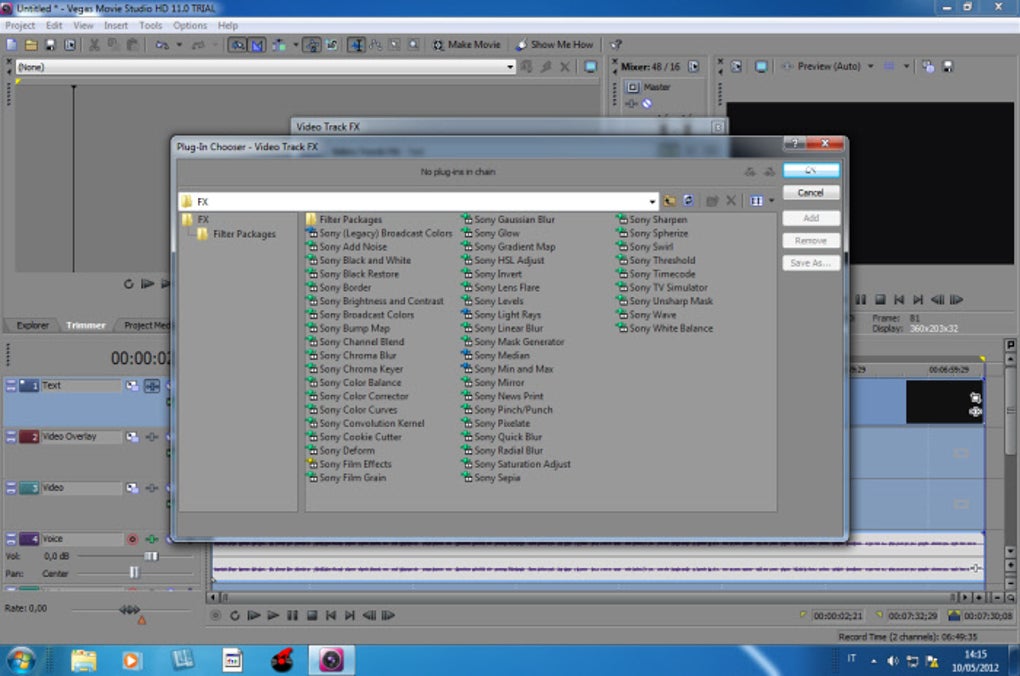
Task: Click the Master bus icon in Mixer
Action: pyautogui.click(x=632, y=87)
